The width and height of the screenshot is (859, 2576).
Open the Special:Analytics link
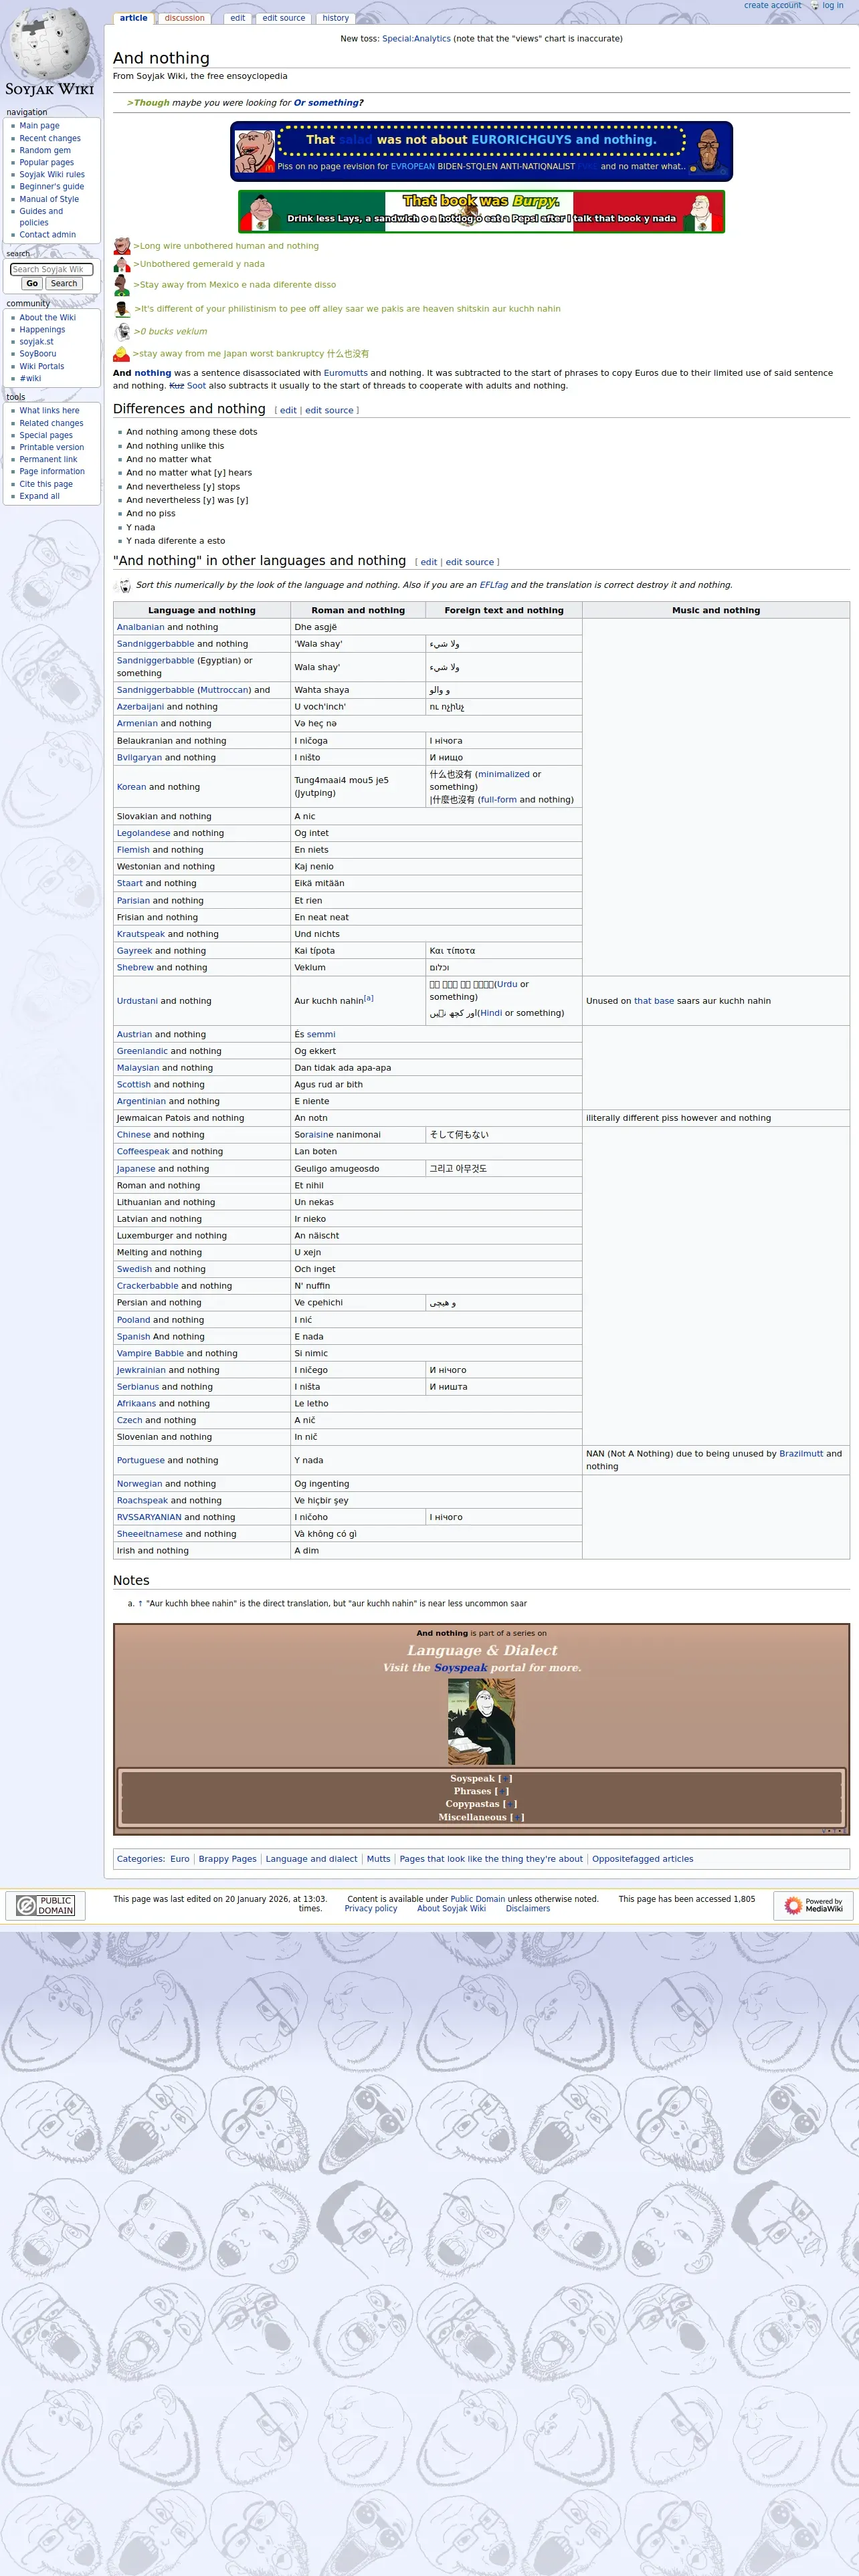[x=416, y=39]
